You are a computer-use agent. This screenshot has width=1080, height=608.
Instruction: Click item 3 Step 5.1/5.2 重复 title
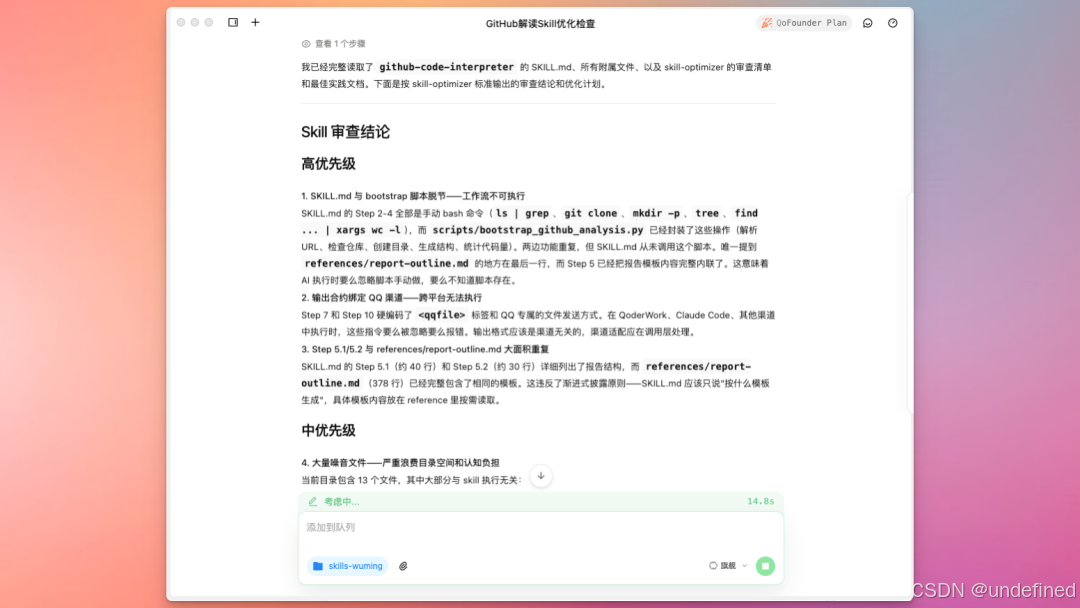coord(425,349)
